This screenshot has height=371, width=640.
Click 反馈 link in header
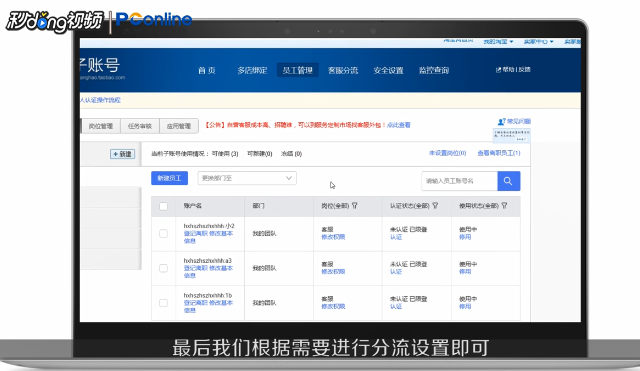click(x=524, y=70)
